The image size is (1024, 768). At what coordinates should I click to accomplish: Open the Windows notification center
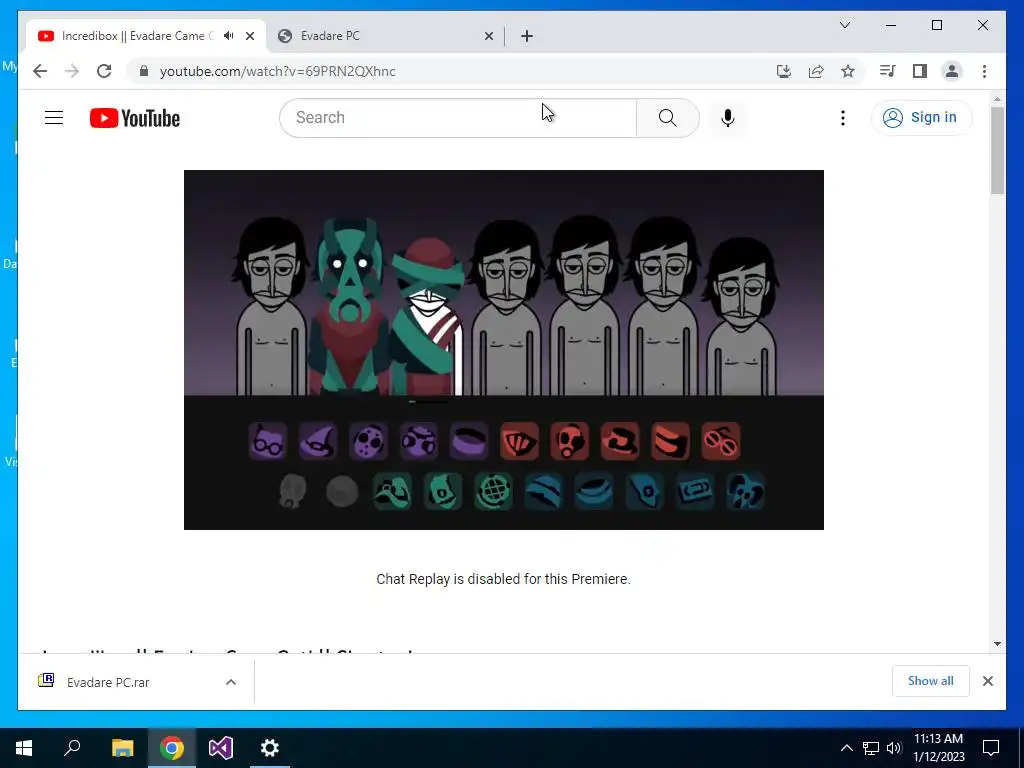(991, 748)
